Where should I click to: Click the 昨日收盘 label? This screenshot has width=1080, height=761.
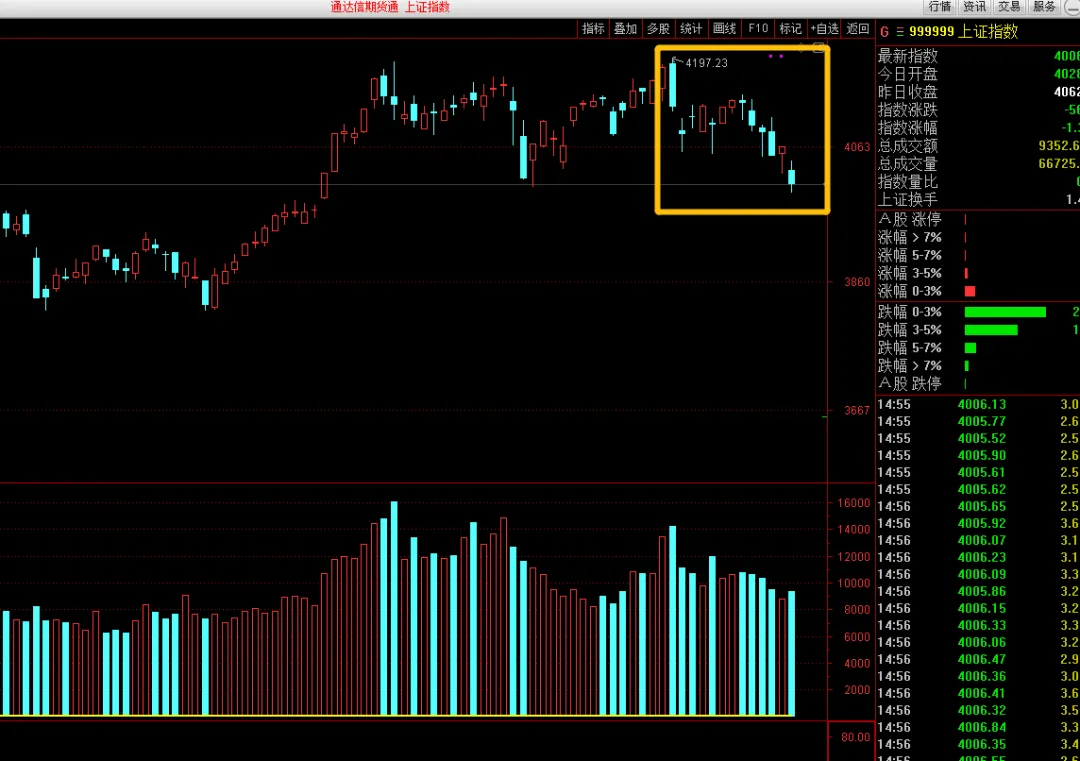coord(907,92)
